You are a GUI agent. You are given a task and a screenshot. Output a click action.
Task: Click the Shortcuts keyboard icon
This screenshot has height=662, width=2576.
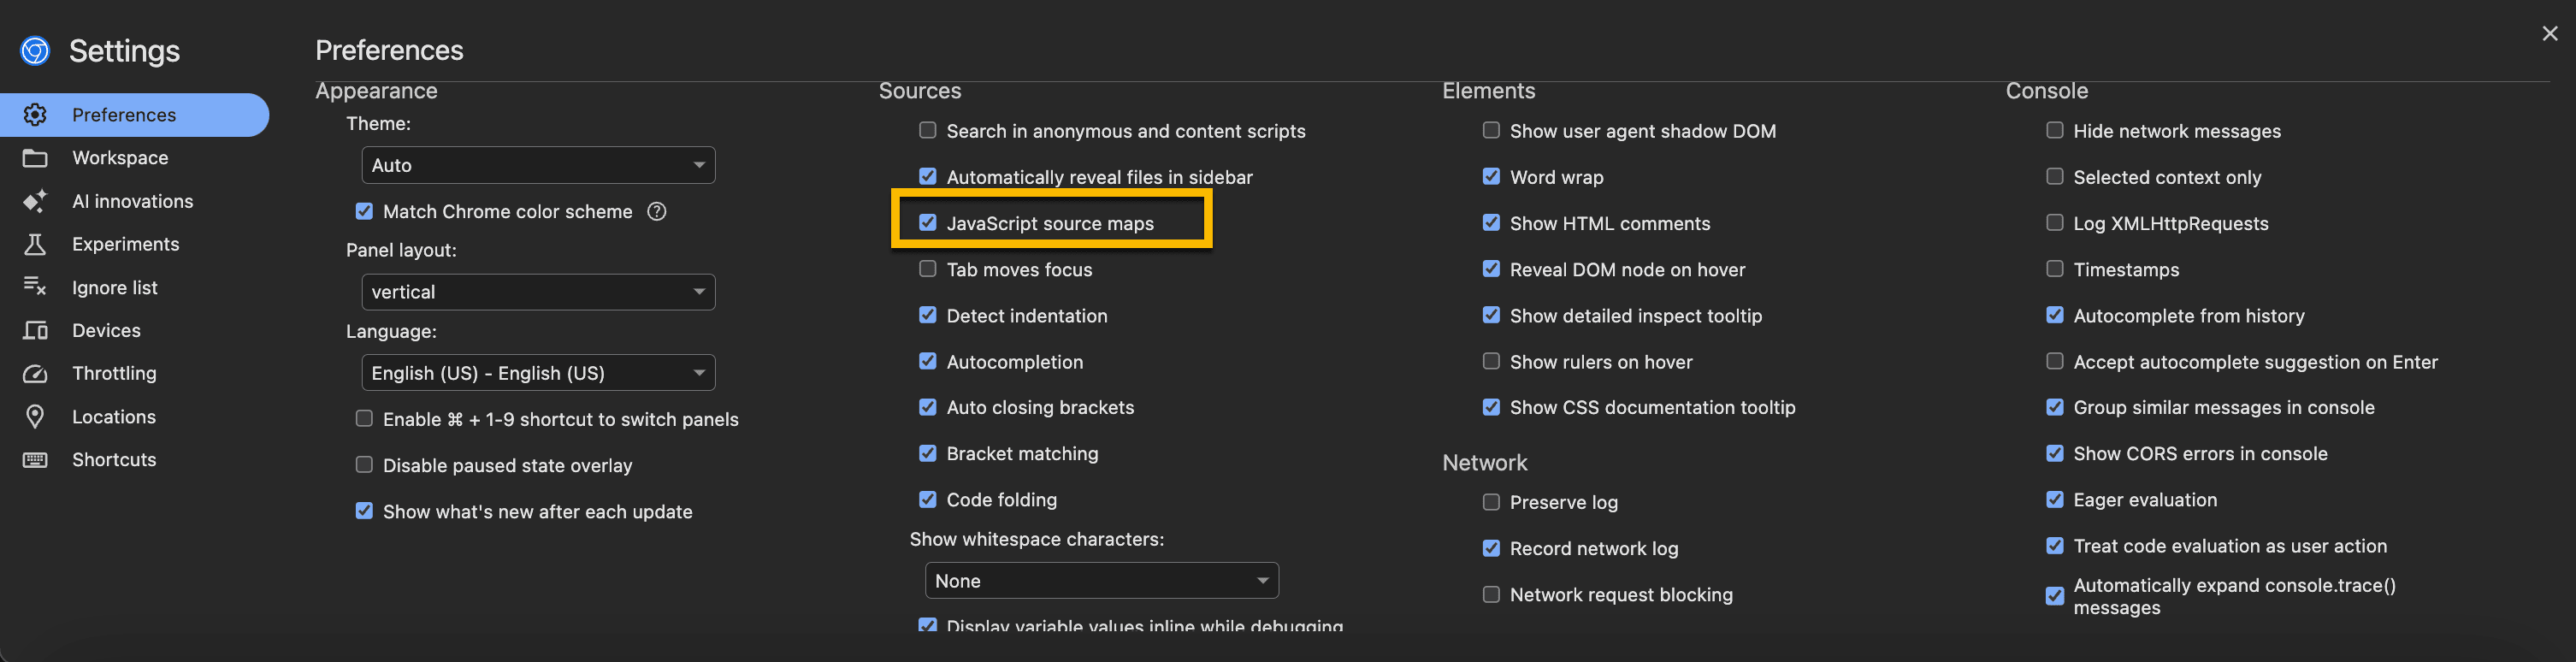[x=35, y=459]
